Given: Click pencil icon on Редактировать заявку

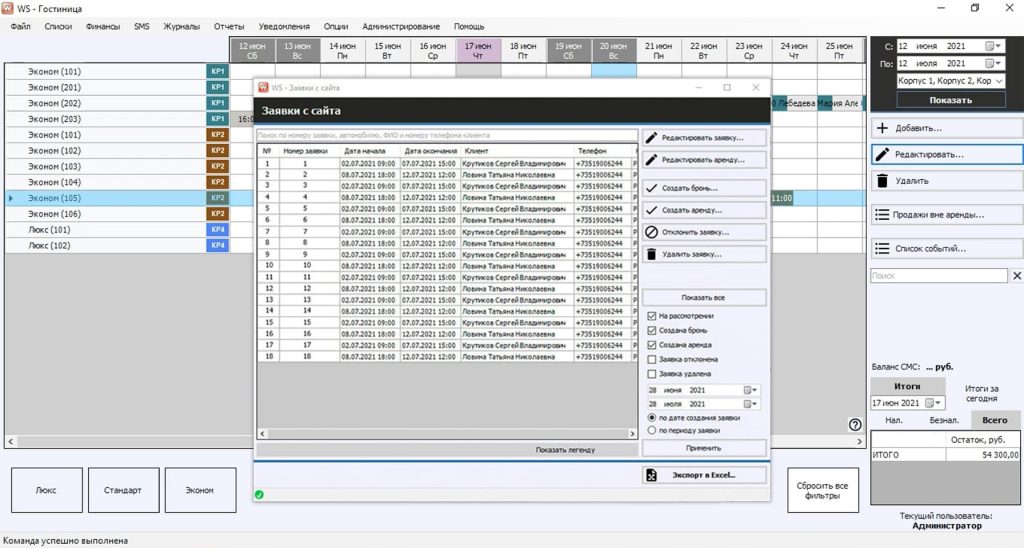Looking at the screenshot, I should [651, 138].
